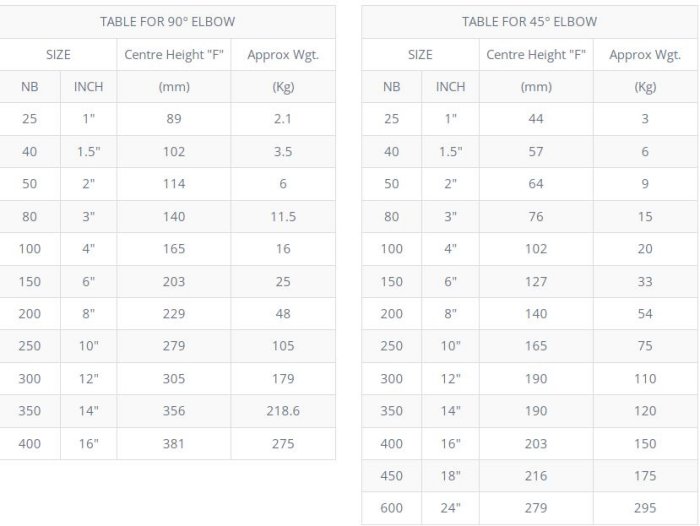Click Approx Wgt. header in the 90° table
The width and height of the screenshot is (700, 526).
pyautogui.click(x=283, y=54)
